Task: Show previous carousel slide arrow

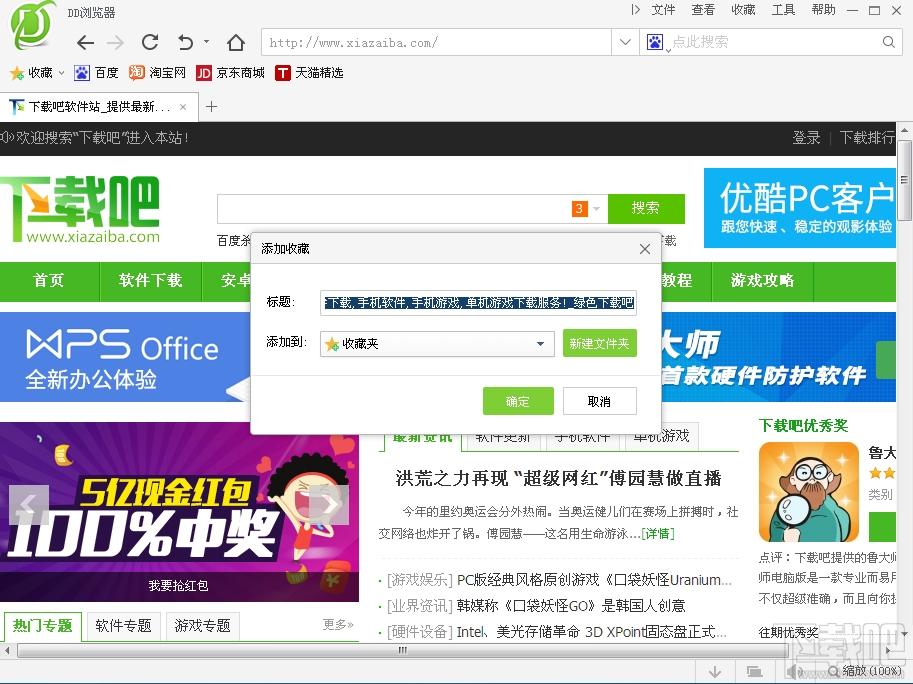Action: [x=29, y=505]
